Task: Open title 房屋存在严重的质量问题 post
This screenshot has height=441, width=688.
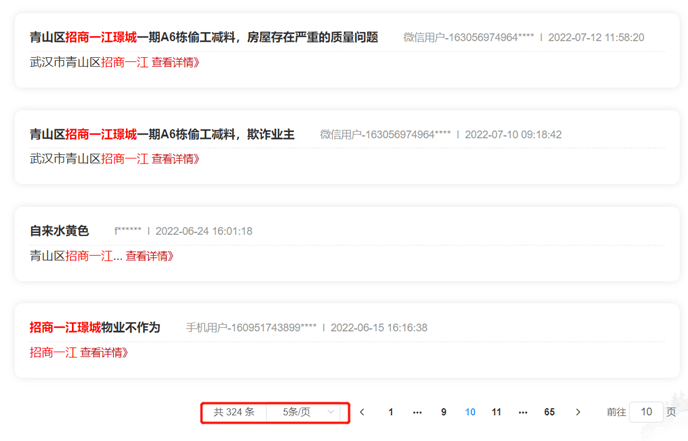Action: click(x=204, y=37)
